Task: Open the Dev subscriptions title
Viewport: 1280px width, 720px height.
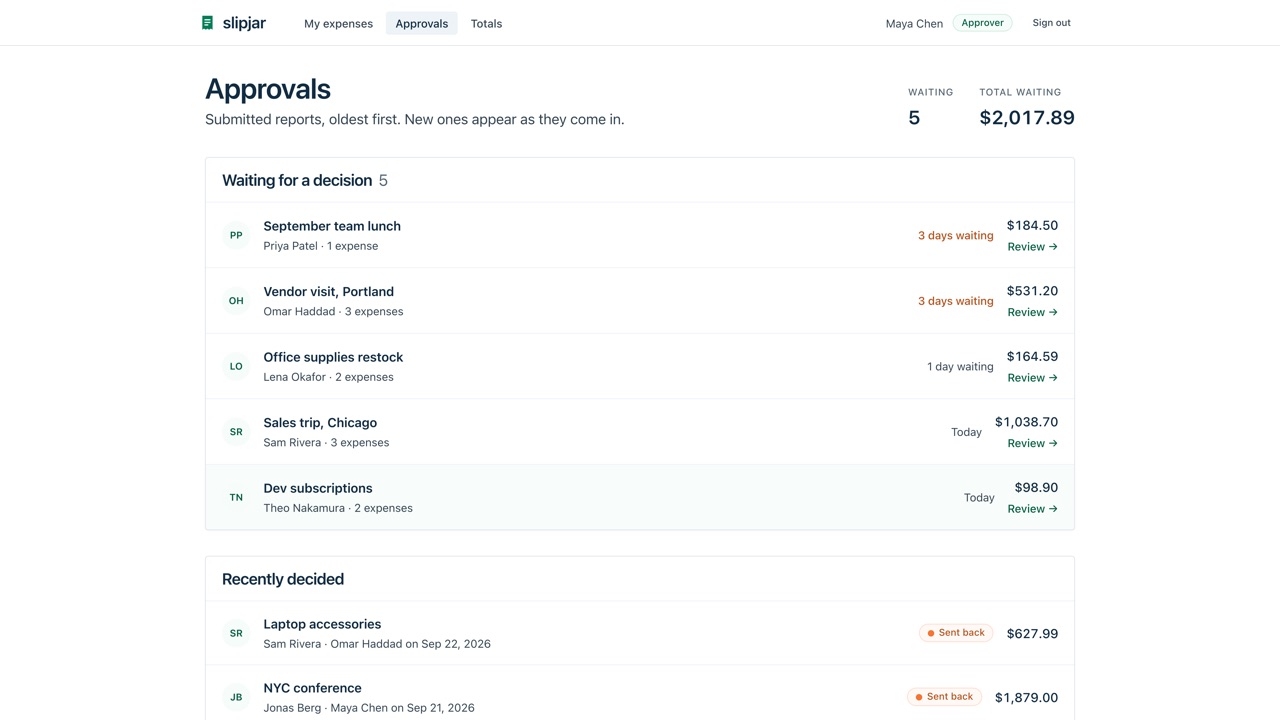Action: [x=318, y=488]
